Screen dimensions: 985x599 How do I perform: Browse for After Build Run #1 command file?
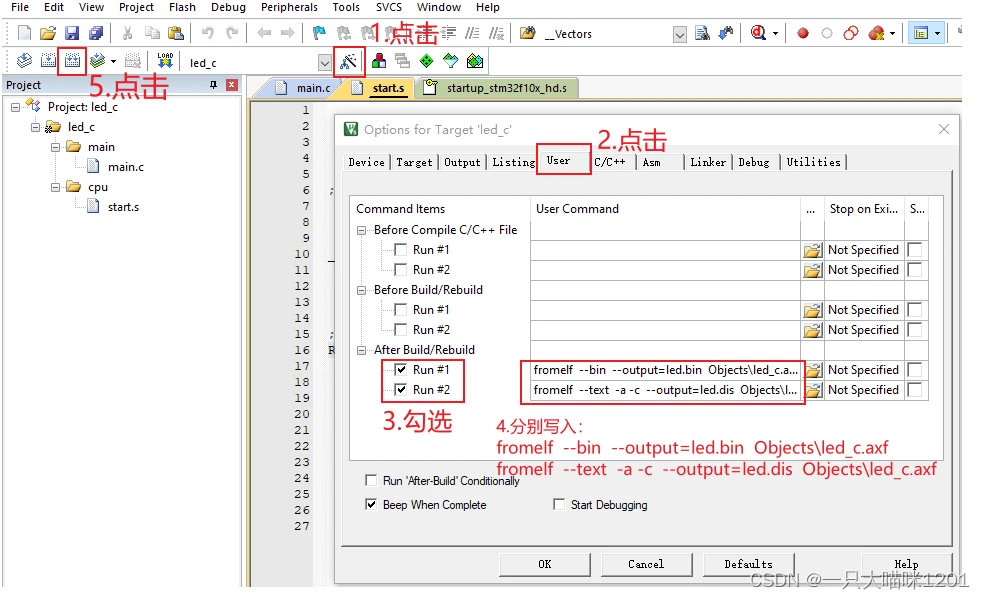click(x=812, y=370)
